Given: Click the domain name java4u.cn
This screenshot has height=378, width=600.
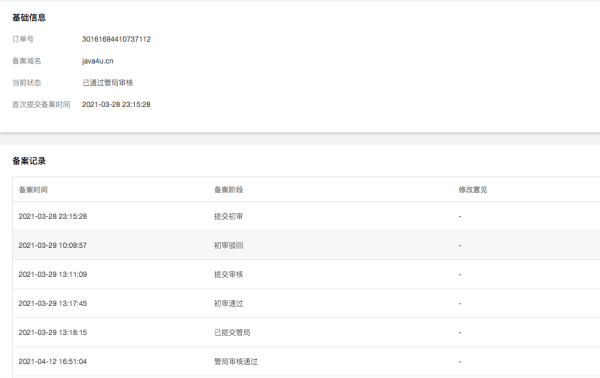Looking at the screenshot, I should 98,61.
